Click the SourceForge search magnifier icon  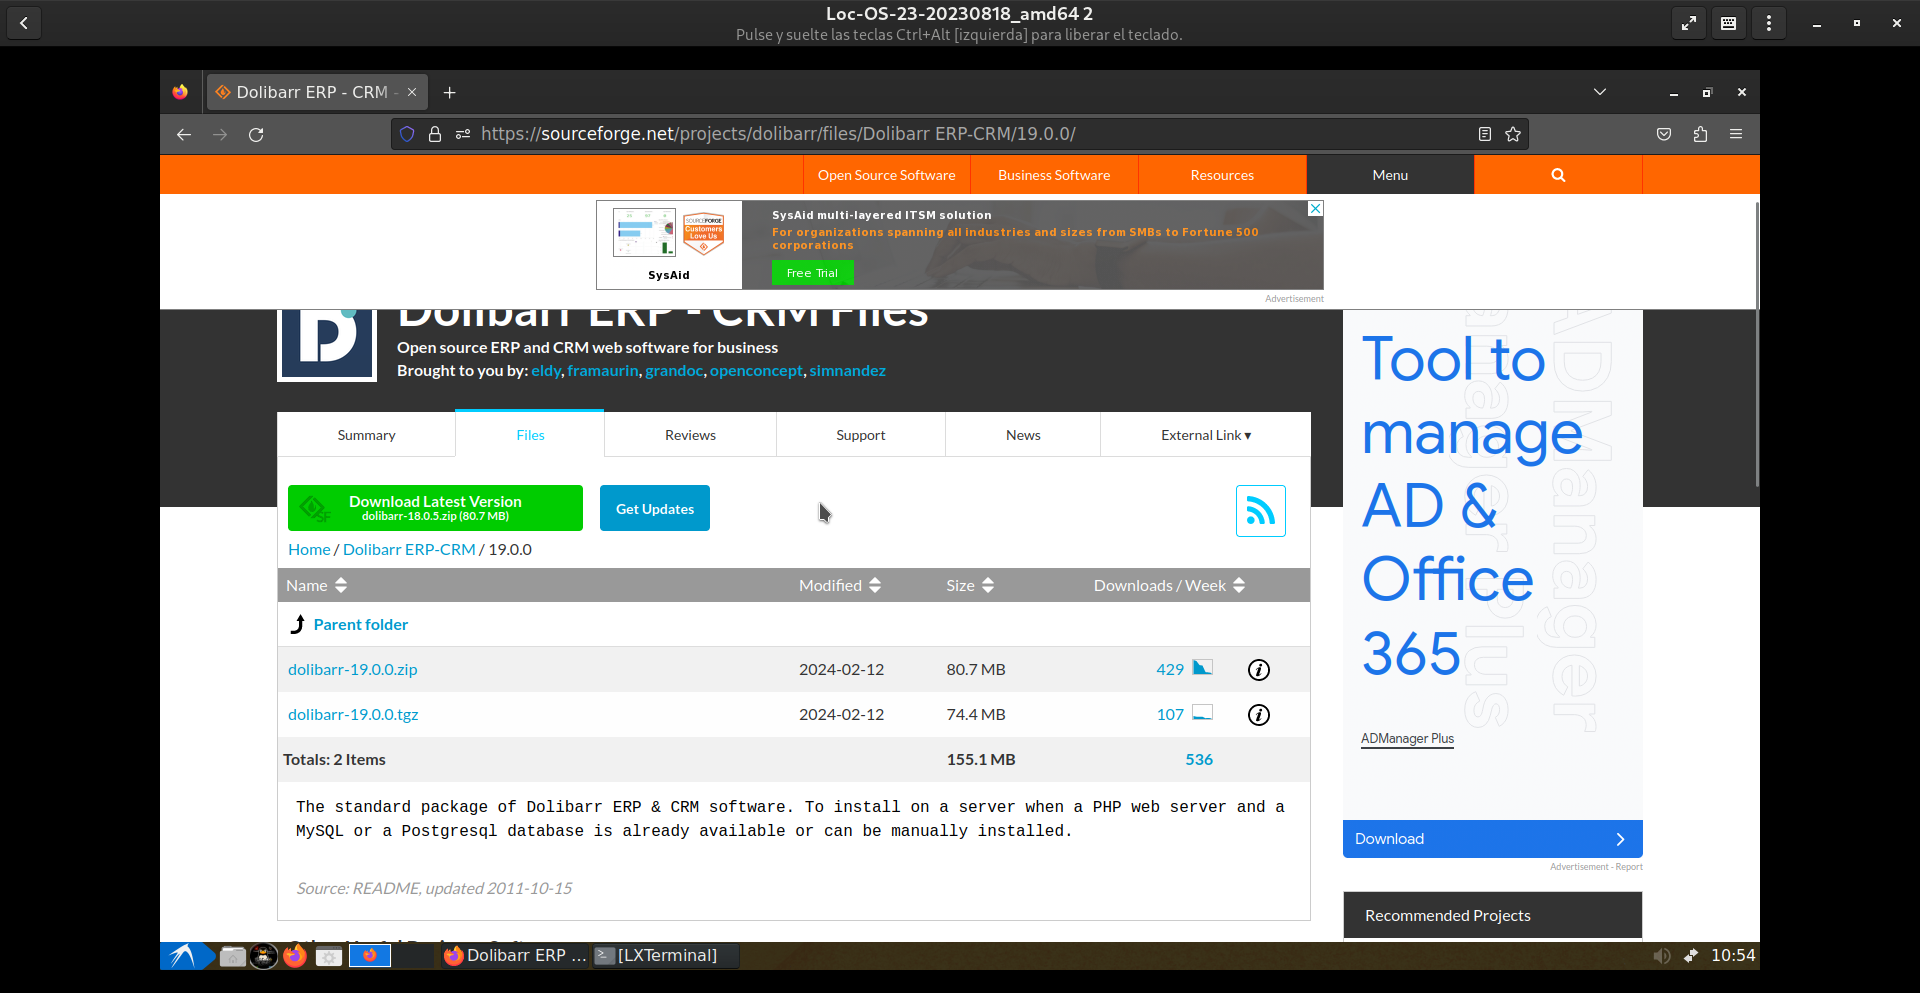click(x=1557, y=175)
